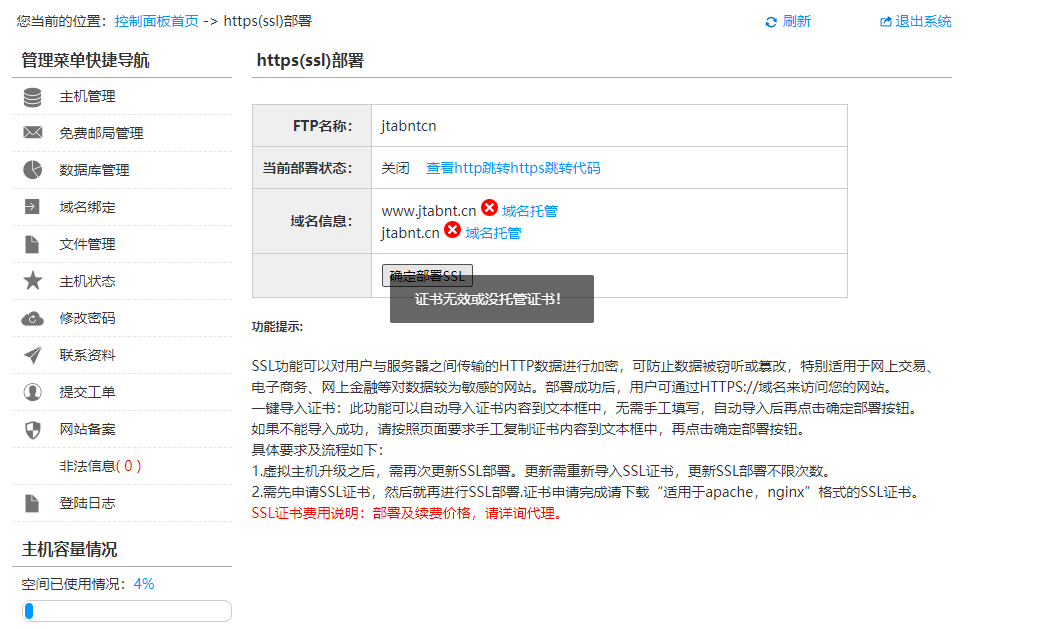Viewport: 1054px width, 629px height.
Task: Click the pie chart icon for 数据库管理
Action: 33,170
